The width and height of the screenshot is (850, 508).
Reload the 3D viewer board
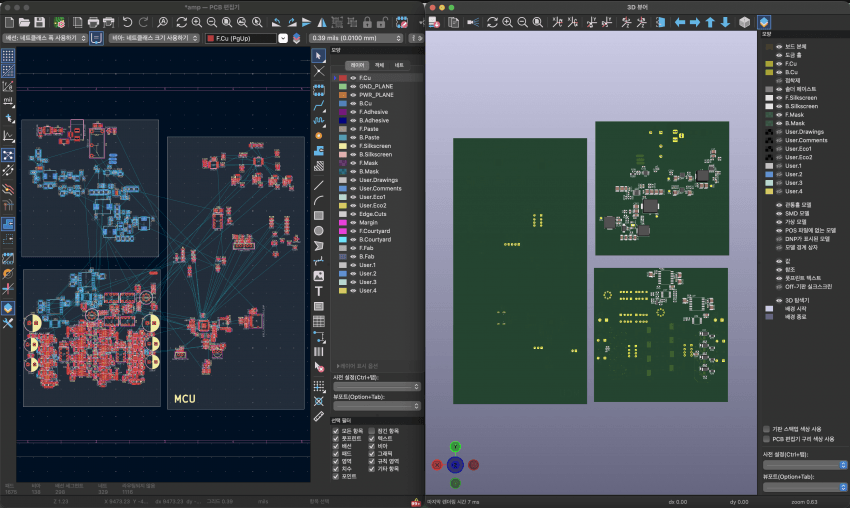click(x=492, y=22)
